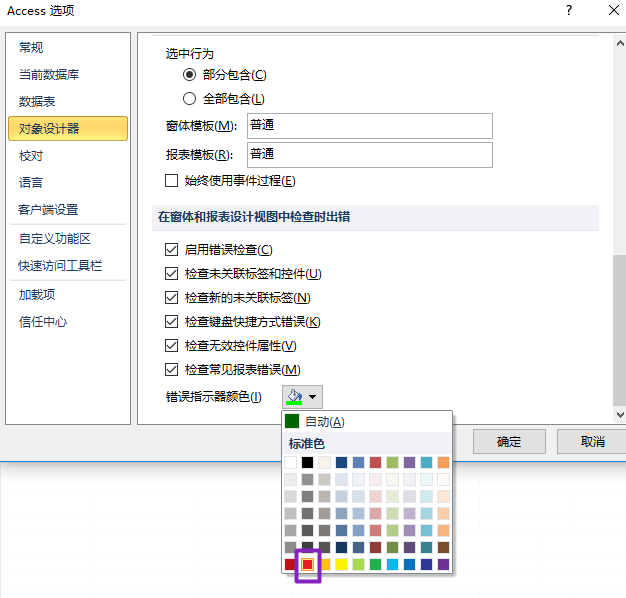
Task: Click the 报表模板 text field
Action: tap(370, 155)
